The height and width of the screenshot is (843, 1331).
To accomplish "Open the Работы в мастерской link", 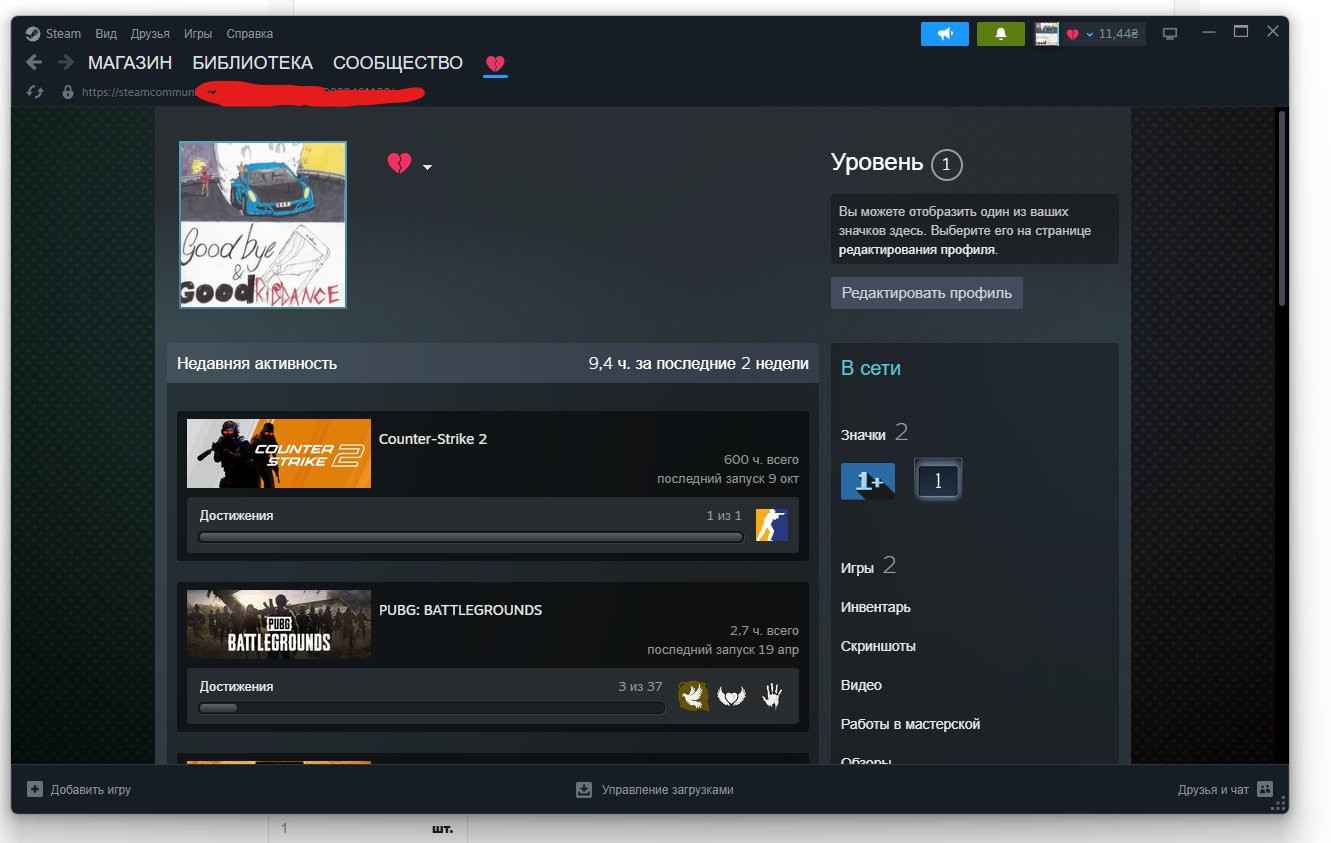I will (x=910, y=724).
